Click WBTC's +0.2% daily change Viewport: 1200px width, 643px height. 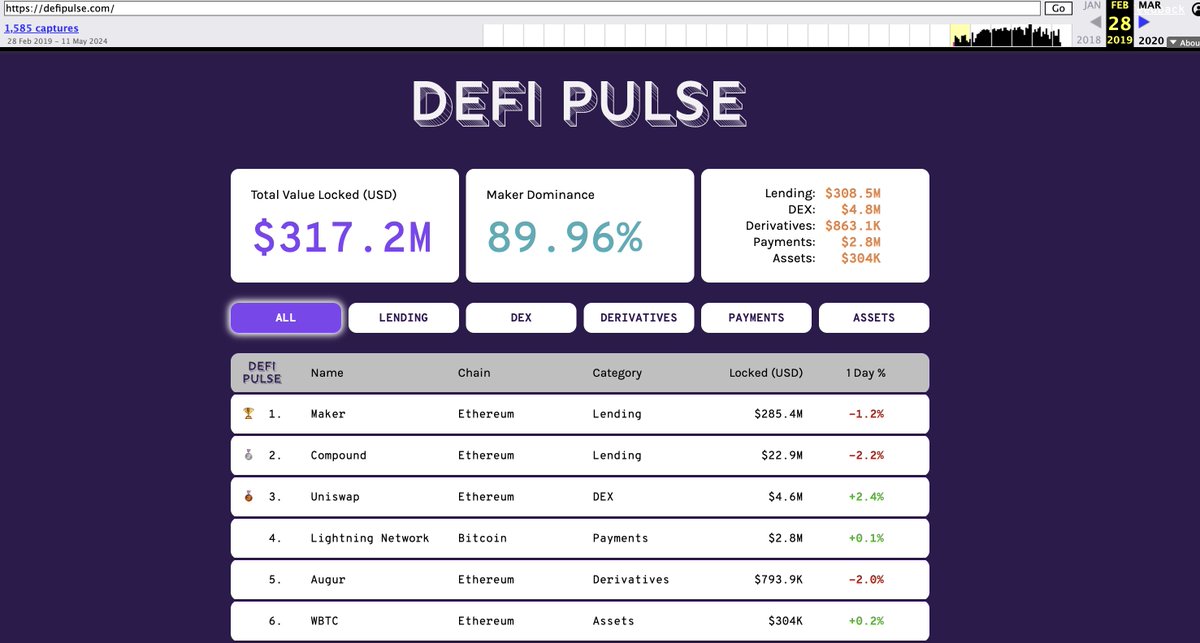coord(865,621)
